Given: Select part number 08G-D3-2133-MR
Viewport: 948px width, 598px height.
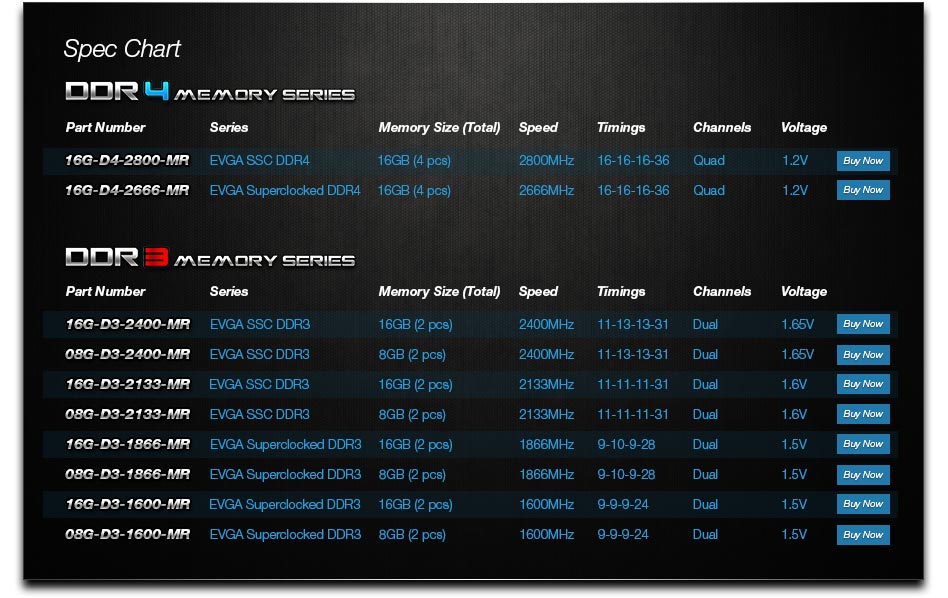Looking at the screenshot, I should click(127, 414).
